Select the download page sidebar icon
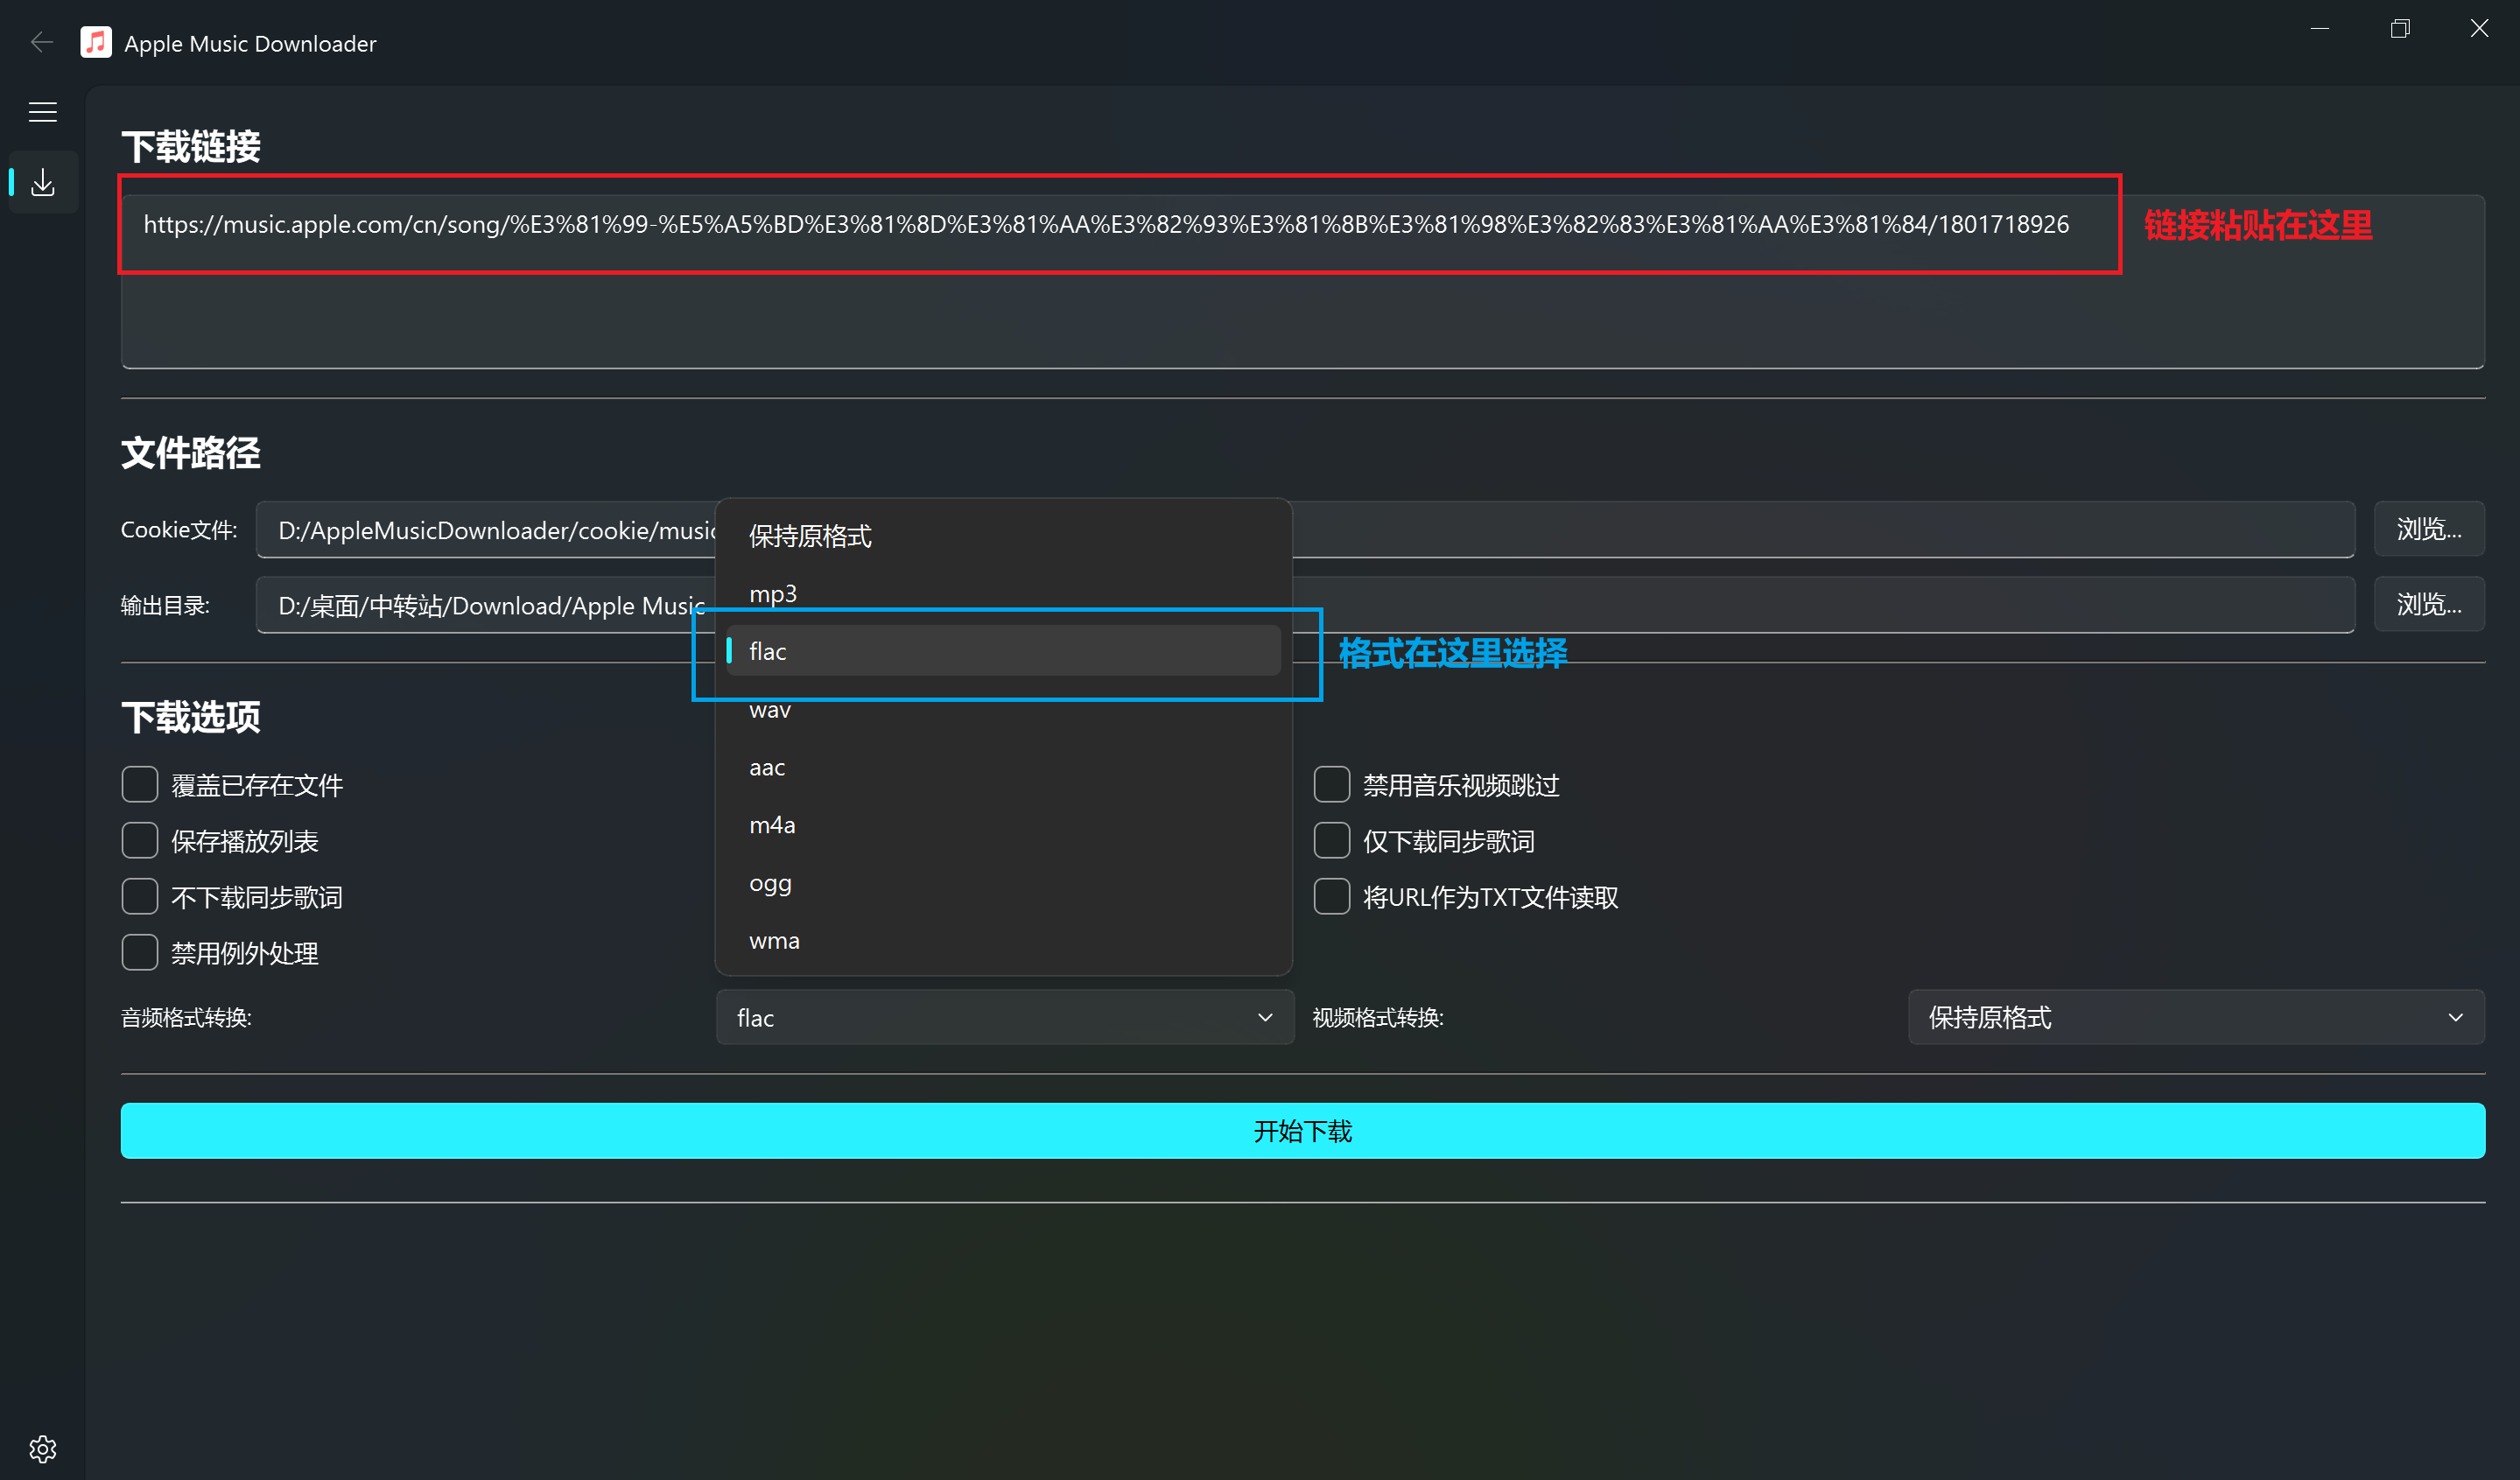This screenshot has height=1480, width=2520. pyautogui.click(x=42, y=182)
